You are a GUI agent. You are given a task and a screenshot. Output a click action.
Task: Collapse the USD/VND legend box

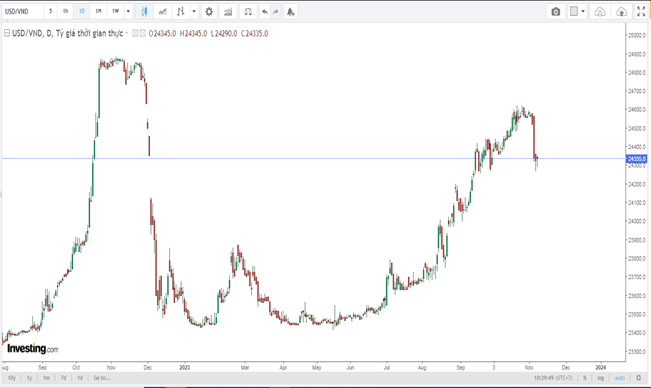(7, 33)
